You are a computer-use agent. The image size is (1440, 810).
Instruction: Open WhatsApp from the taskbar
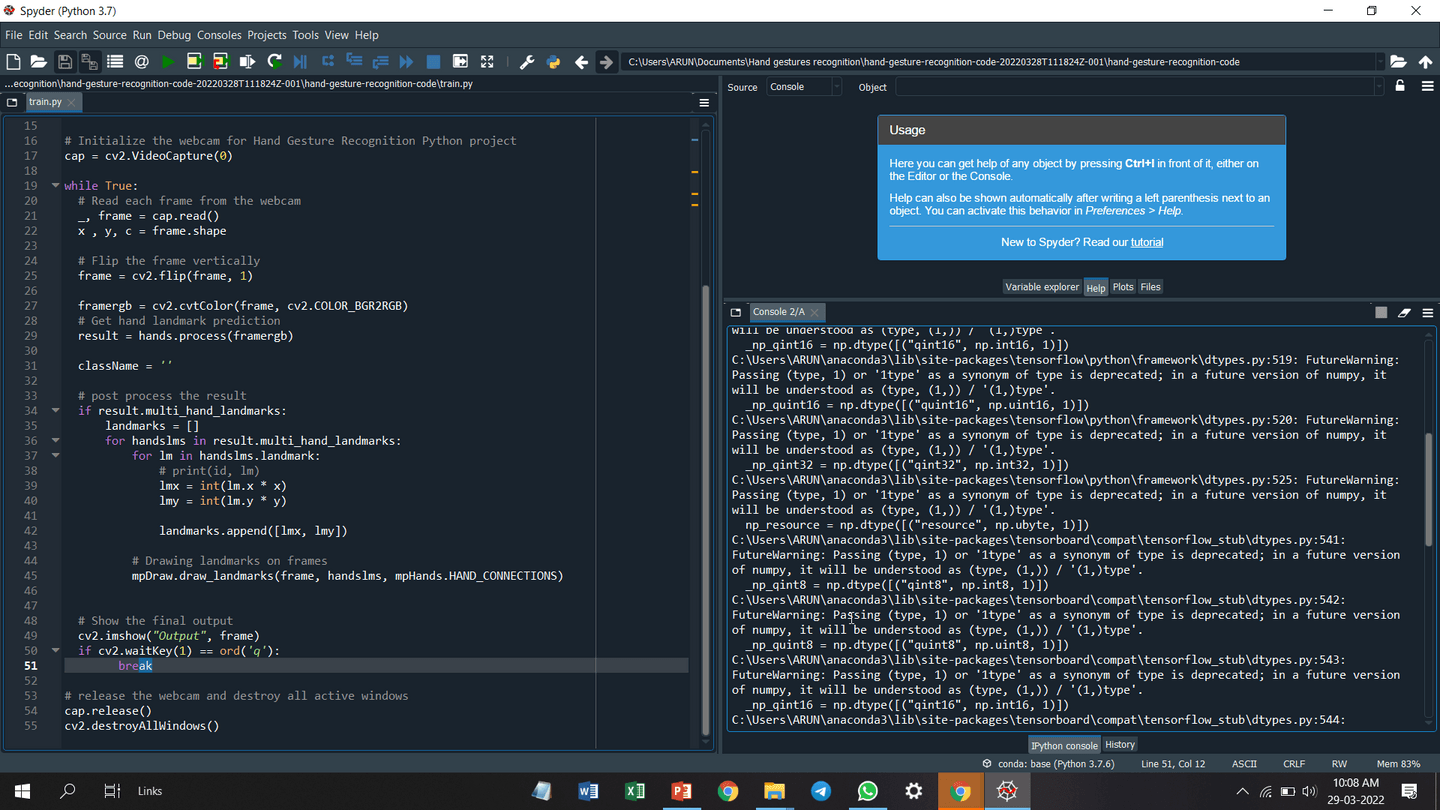coord(867,791)
